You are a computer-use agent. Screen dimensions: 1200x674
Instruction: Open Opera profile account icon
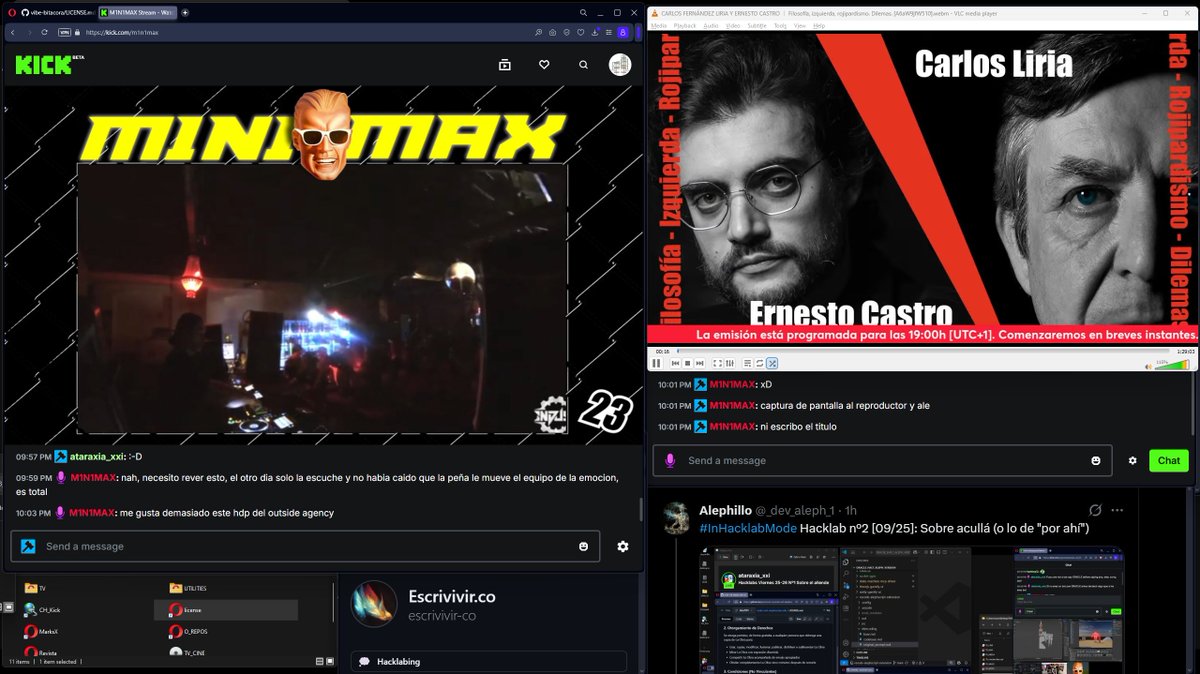[x=623, y=32]
